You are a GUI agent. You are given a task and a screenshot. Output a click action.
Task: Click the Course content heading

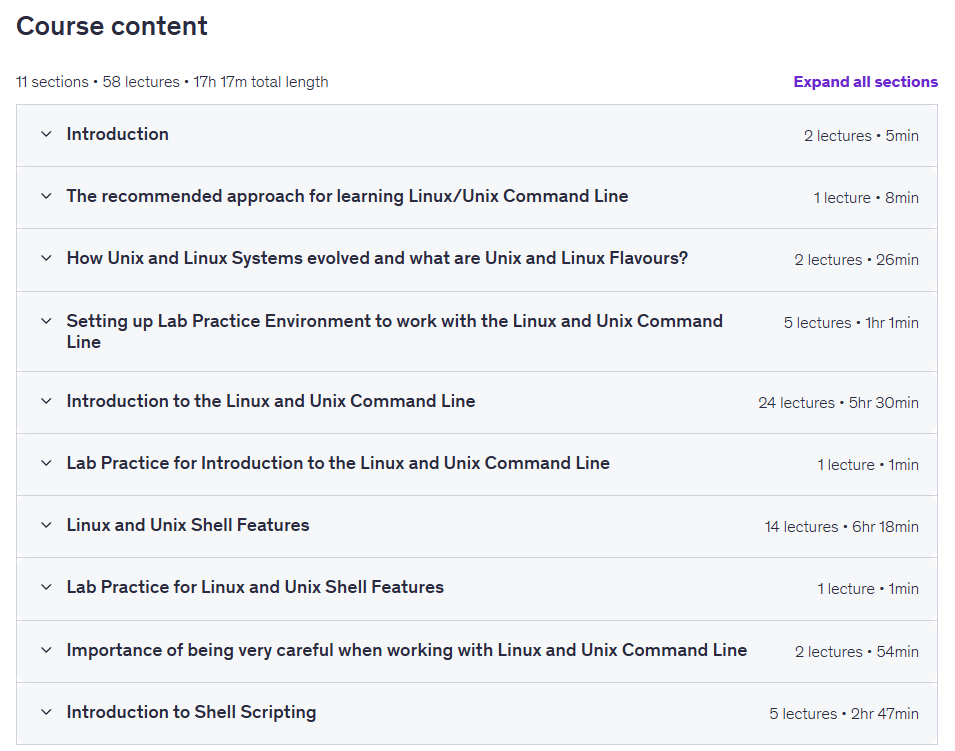click(x=112, y=26)
